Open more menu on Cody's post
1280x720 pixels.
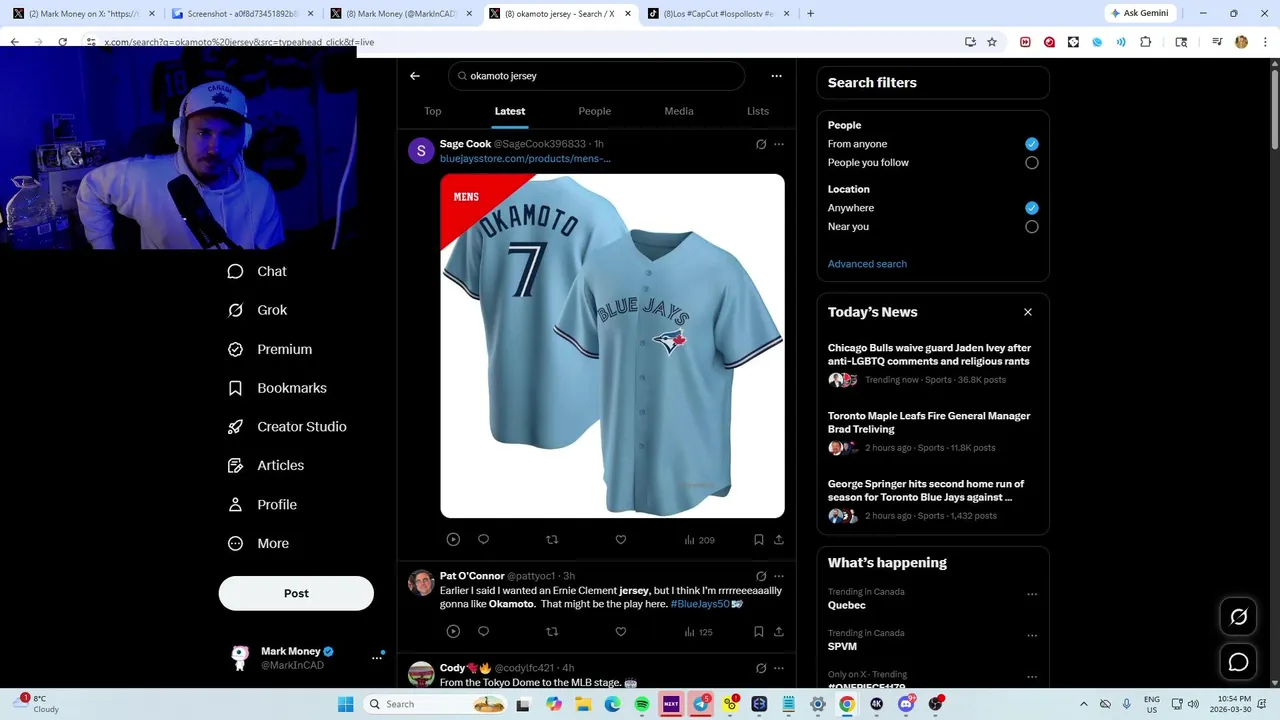(779, 668)
